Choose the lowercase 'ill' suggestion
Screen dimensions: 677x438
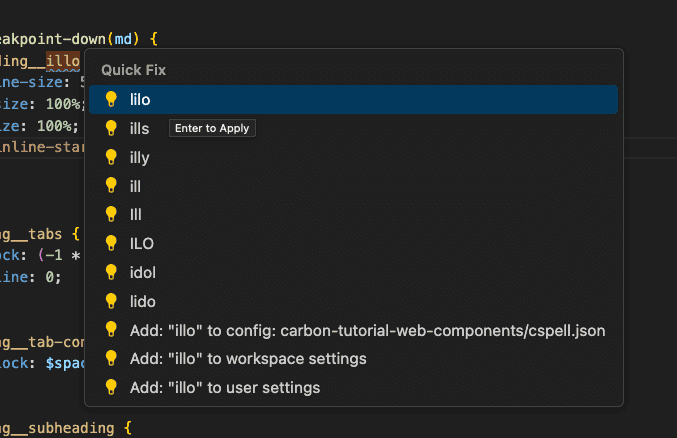(135, 186)
